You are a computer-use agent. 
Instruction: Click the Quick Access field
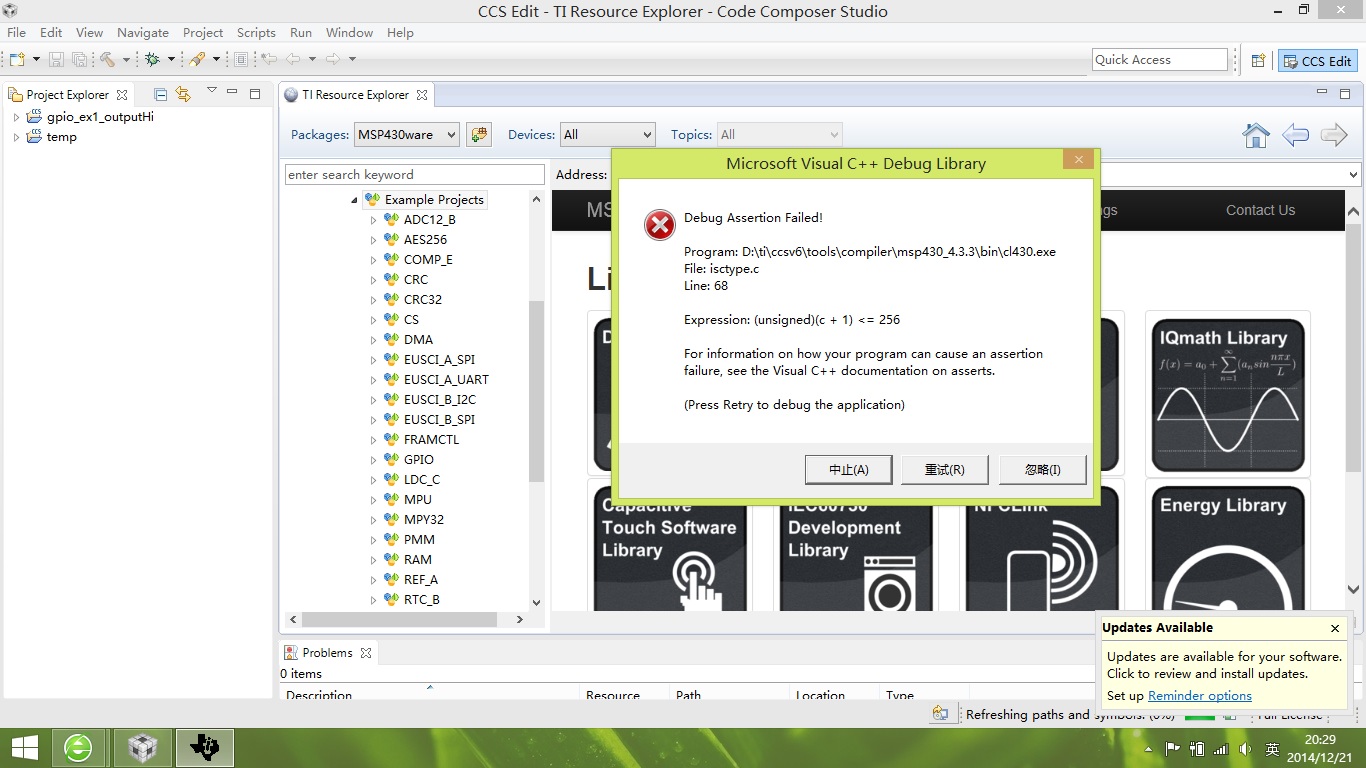click(x=1160, y=60)
